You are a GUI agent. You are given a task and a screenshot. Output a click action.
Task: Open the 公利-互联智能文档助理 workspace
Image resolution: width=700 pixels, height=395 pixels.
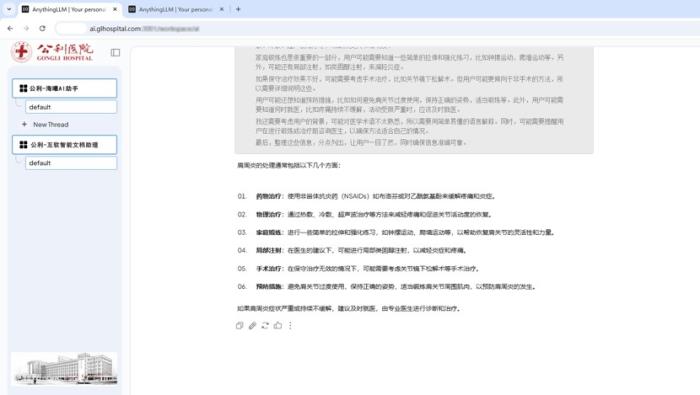(x=64, y=145)
